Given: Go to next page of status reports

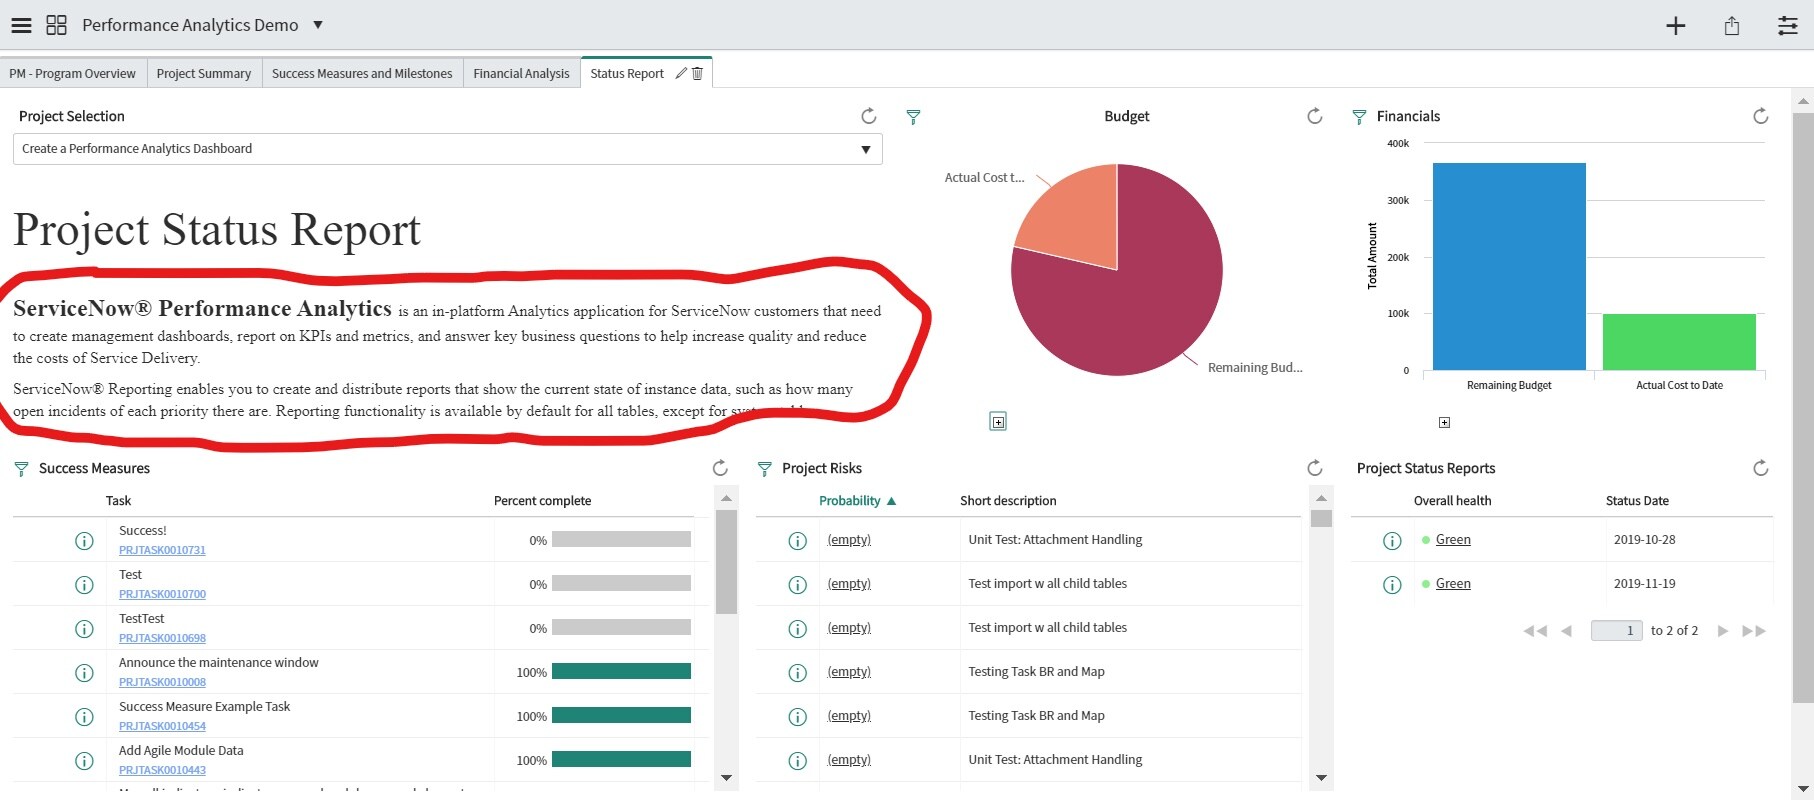Looking at the screenshot, I should (x=1723, y=631).
